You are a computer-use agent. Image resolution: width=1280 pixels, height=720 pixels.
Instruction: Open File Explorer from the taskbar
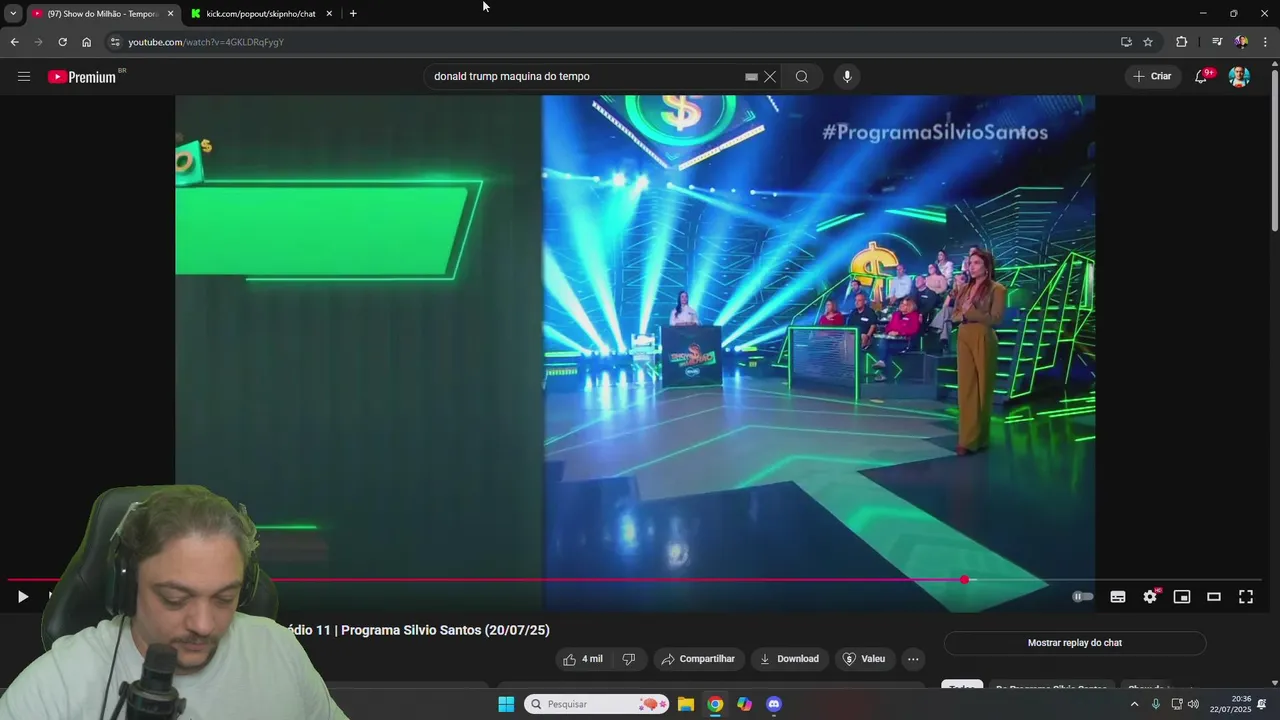coord(686,704)
